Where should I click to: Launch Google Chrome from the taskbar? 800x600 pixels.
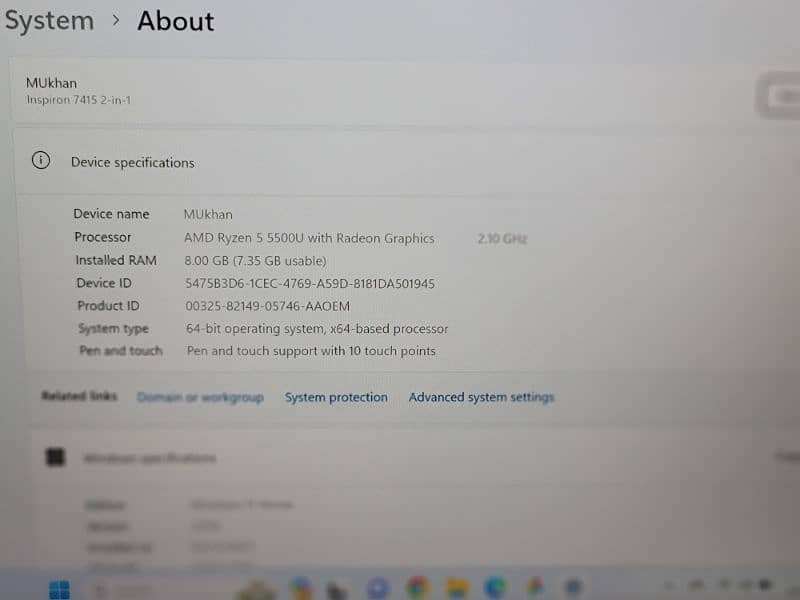(417, 587)
